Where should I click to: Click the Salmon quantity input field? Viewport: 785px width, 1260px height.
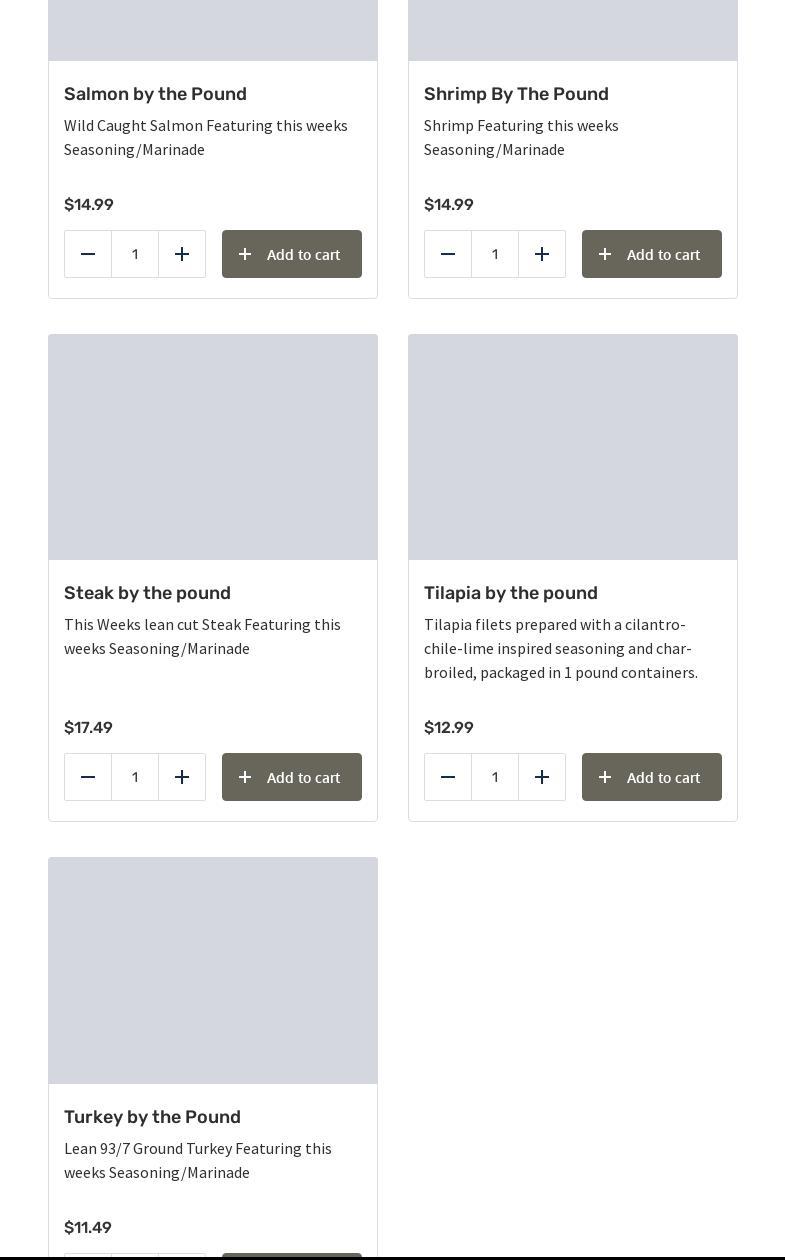click(x=135, y=254)
